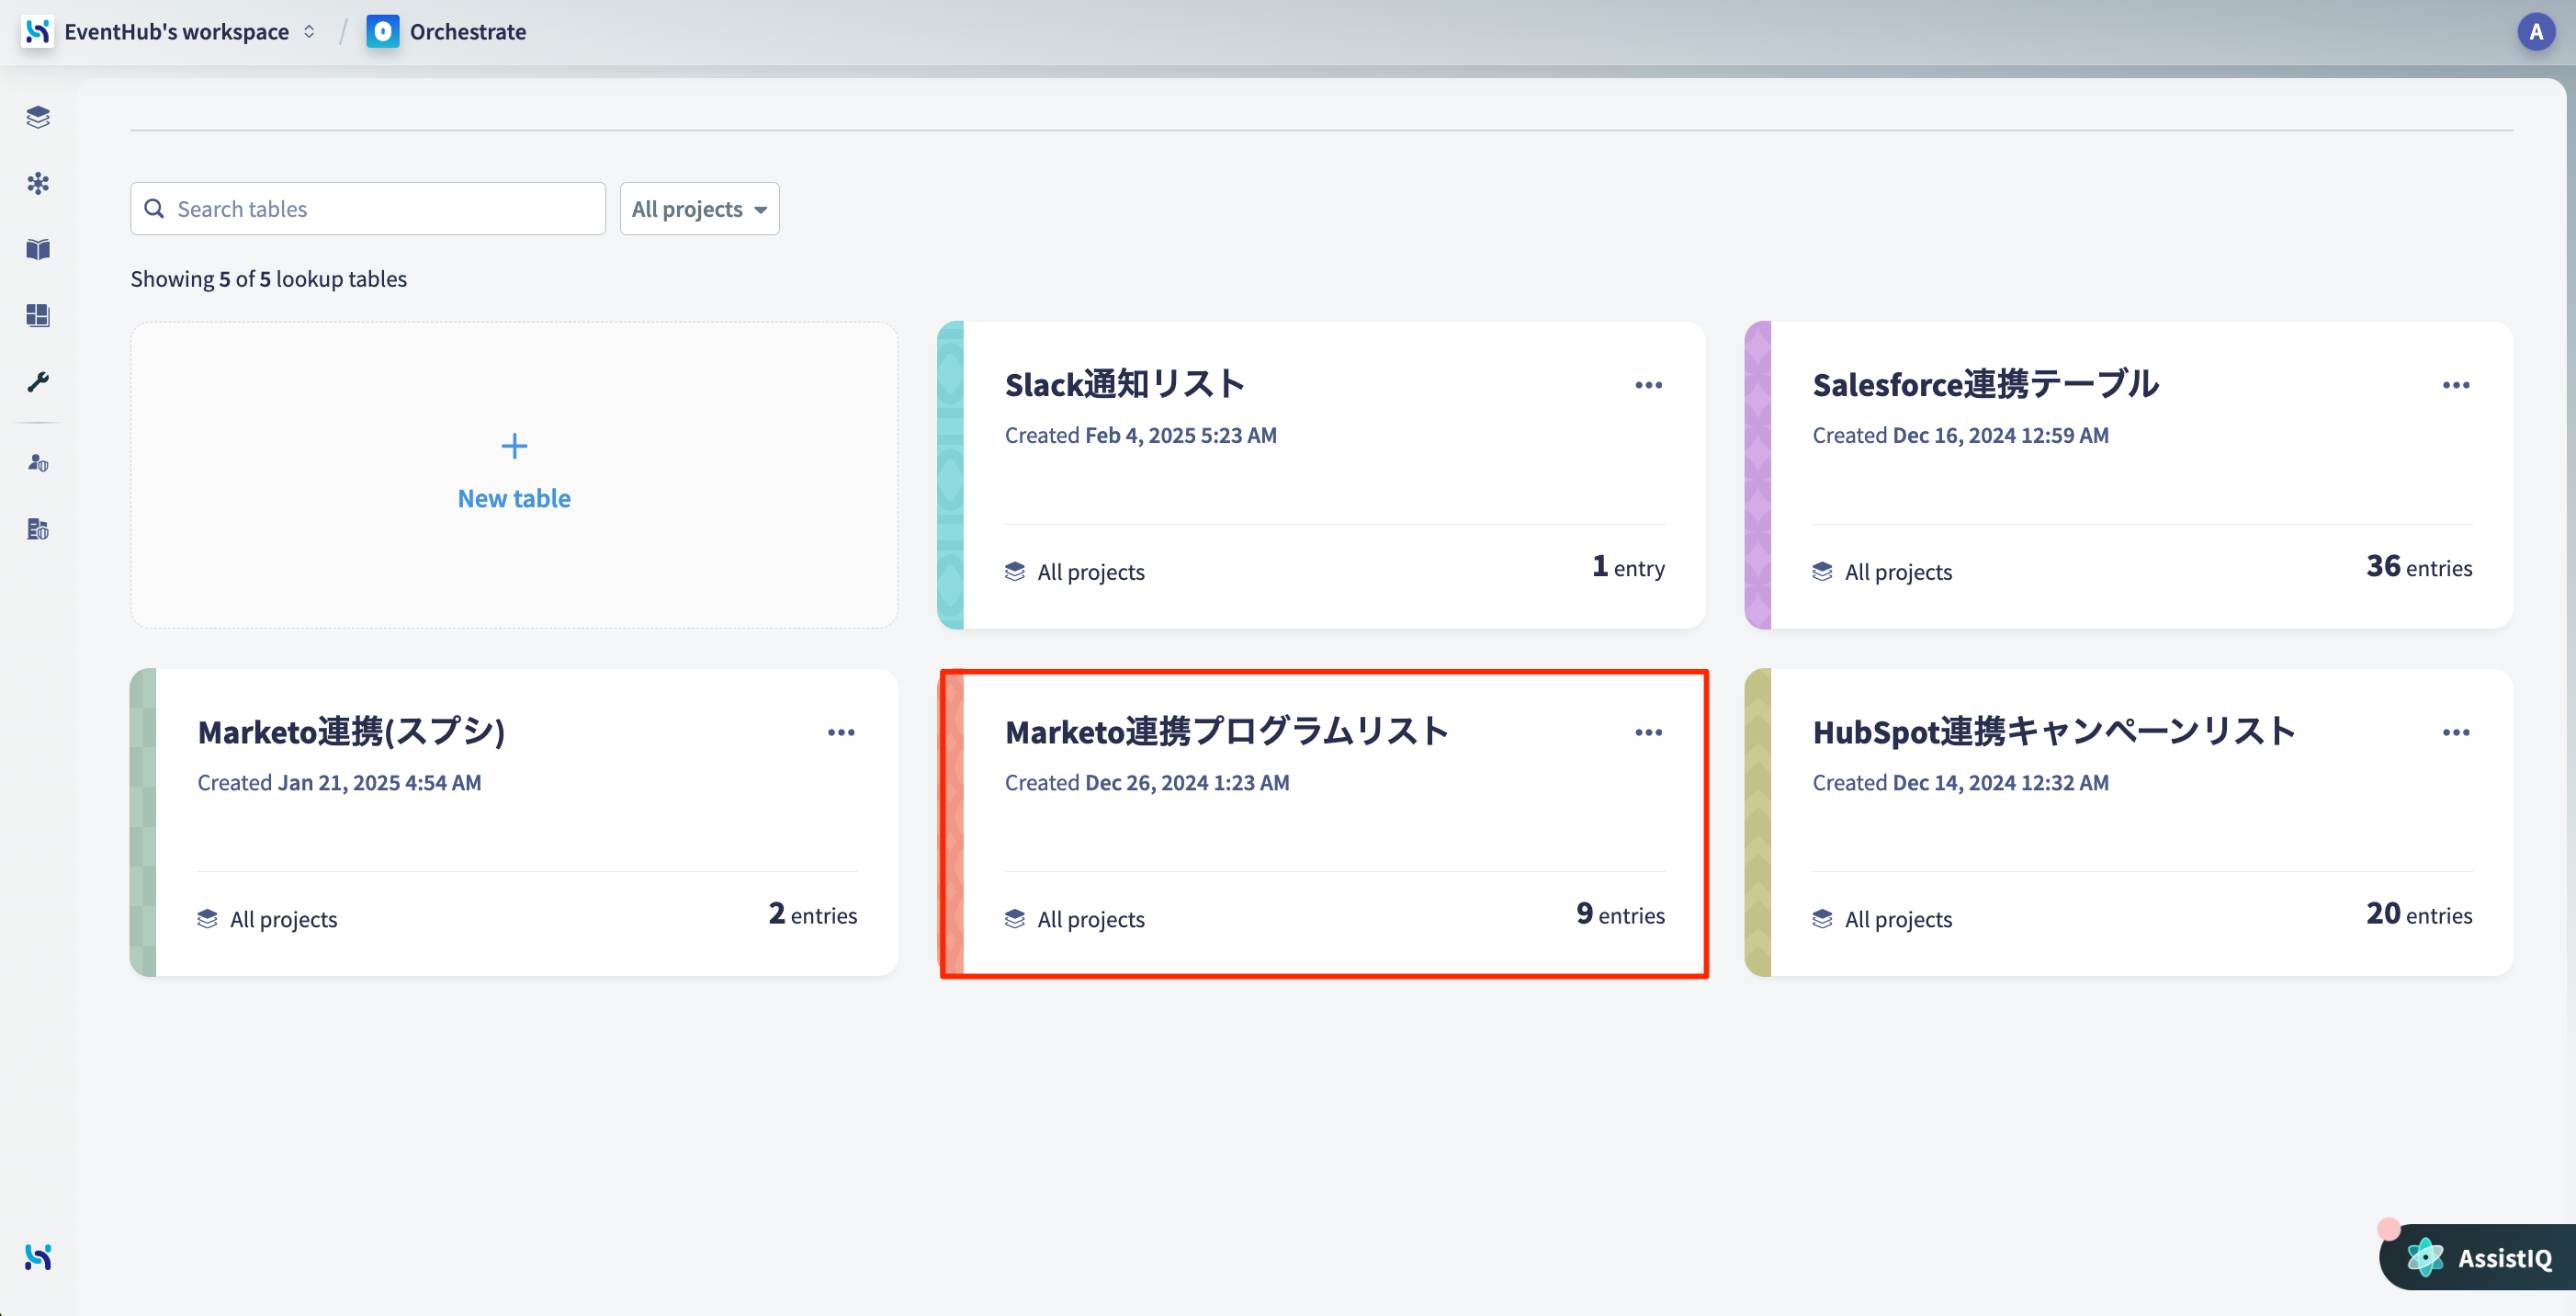Click 'Created Jan 21, 2025 4:54 AM' text

[339, 782]
